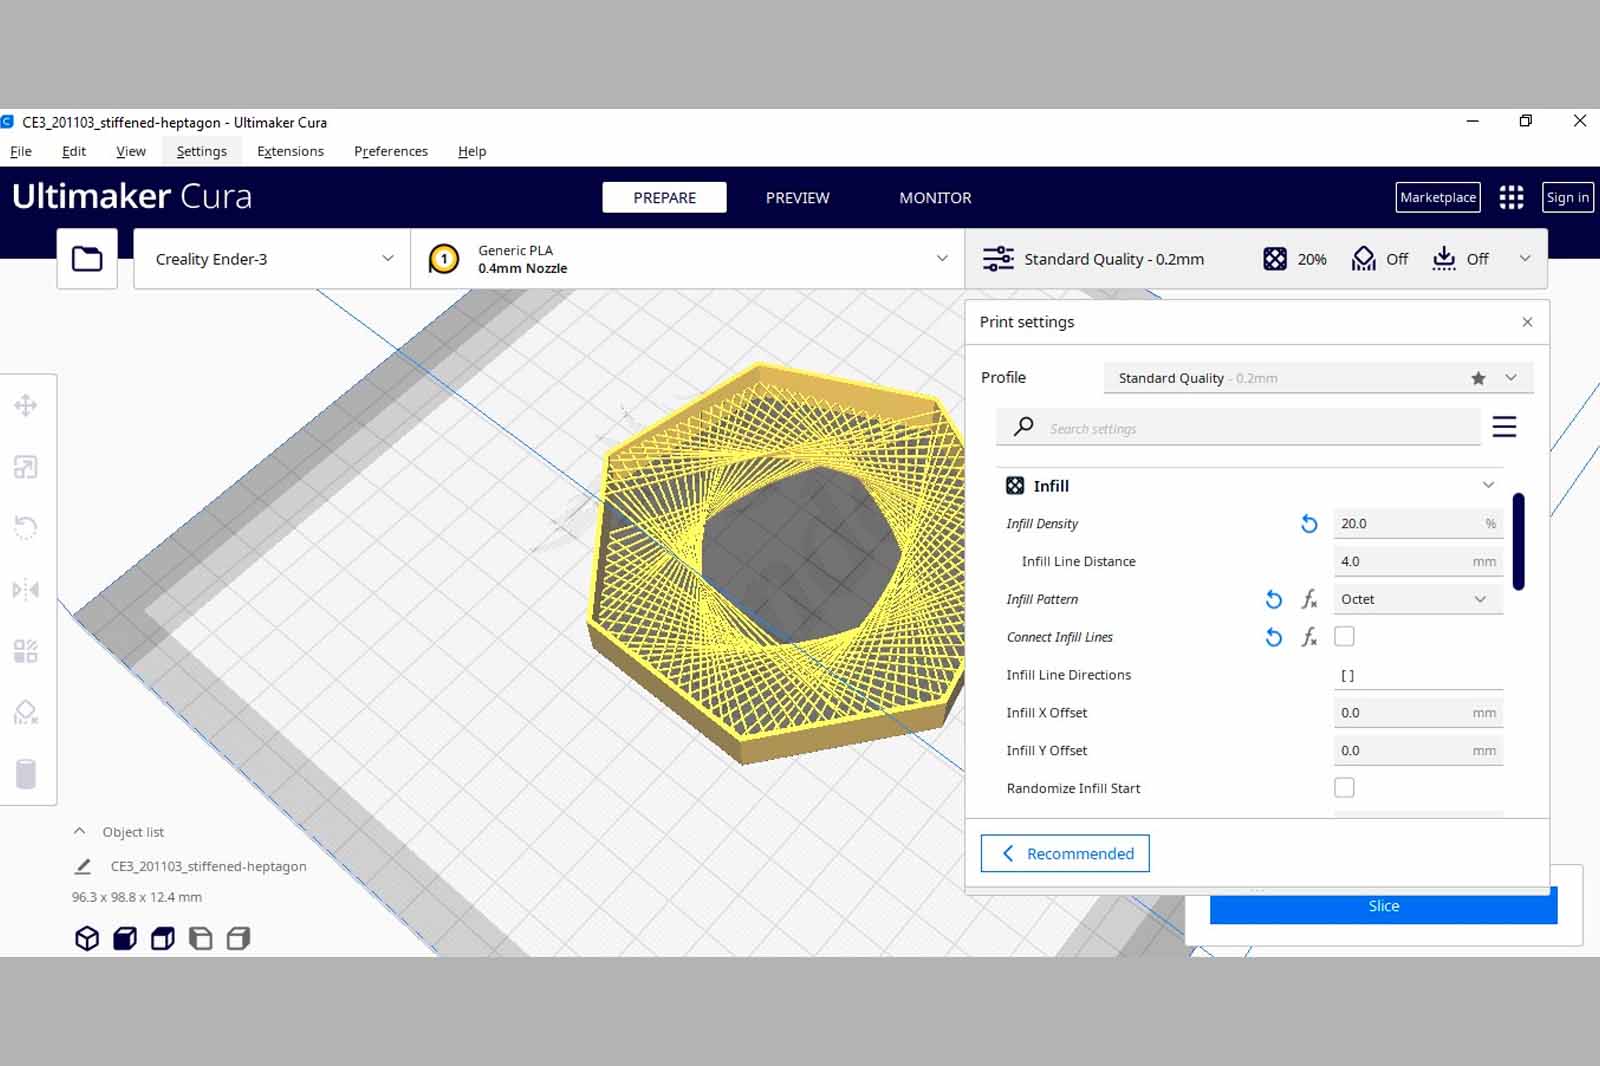The width and height of the screenshot is (1600, 1066).
Task: Reset Infill Pattern to default value
Action: pos(1273,599)
